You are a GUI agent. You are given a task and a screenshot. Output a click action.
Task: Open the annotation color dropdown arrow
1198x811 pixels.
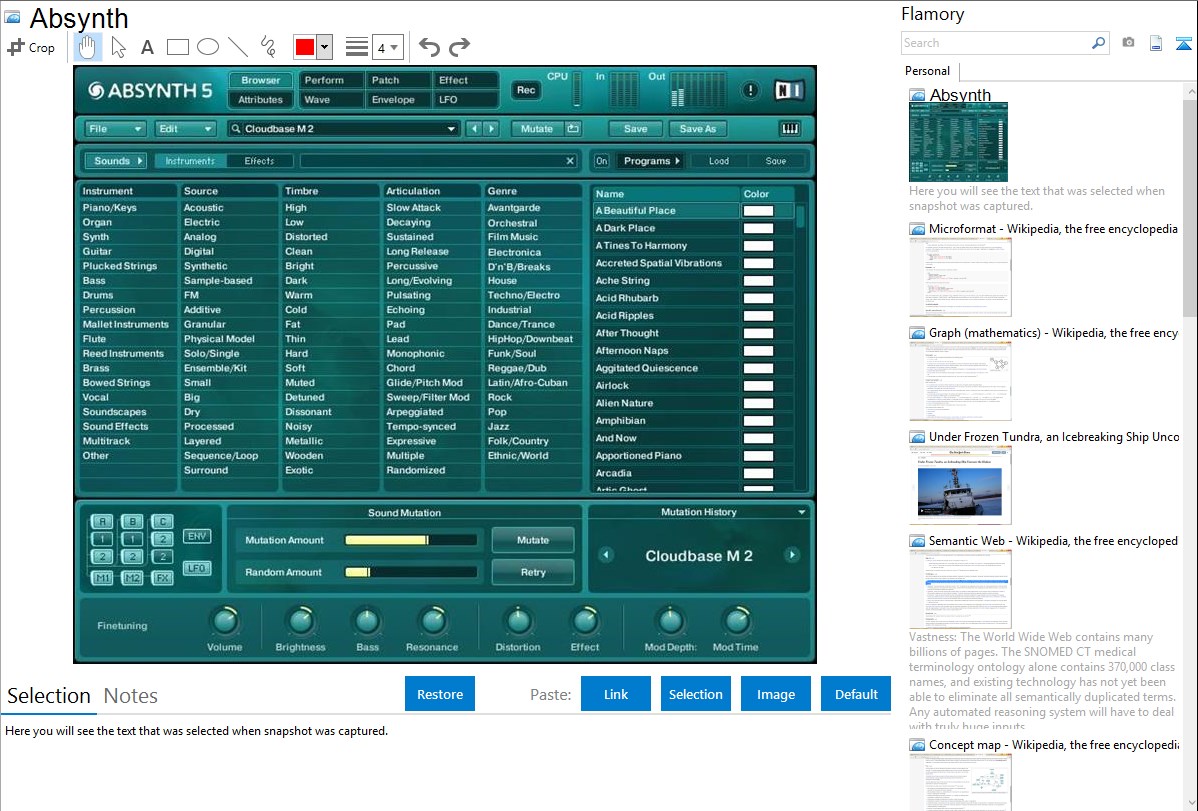pyautogui.click(x=324, y=47)
